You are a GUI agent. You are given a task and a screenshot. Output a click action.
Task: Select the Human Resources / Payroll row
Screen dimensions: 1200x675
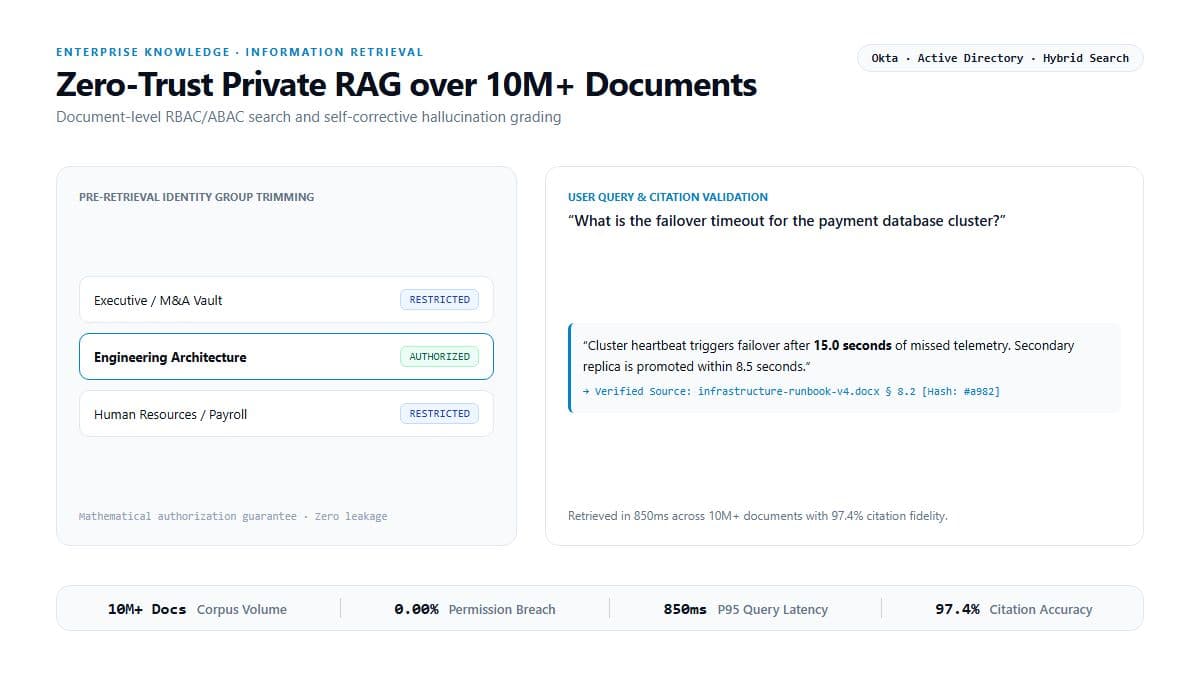(x=286, y=414)
